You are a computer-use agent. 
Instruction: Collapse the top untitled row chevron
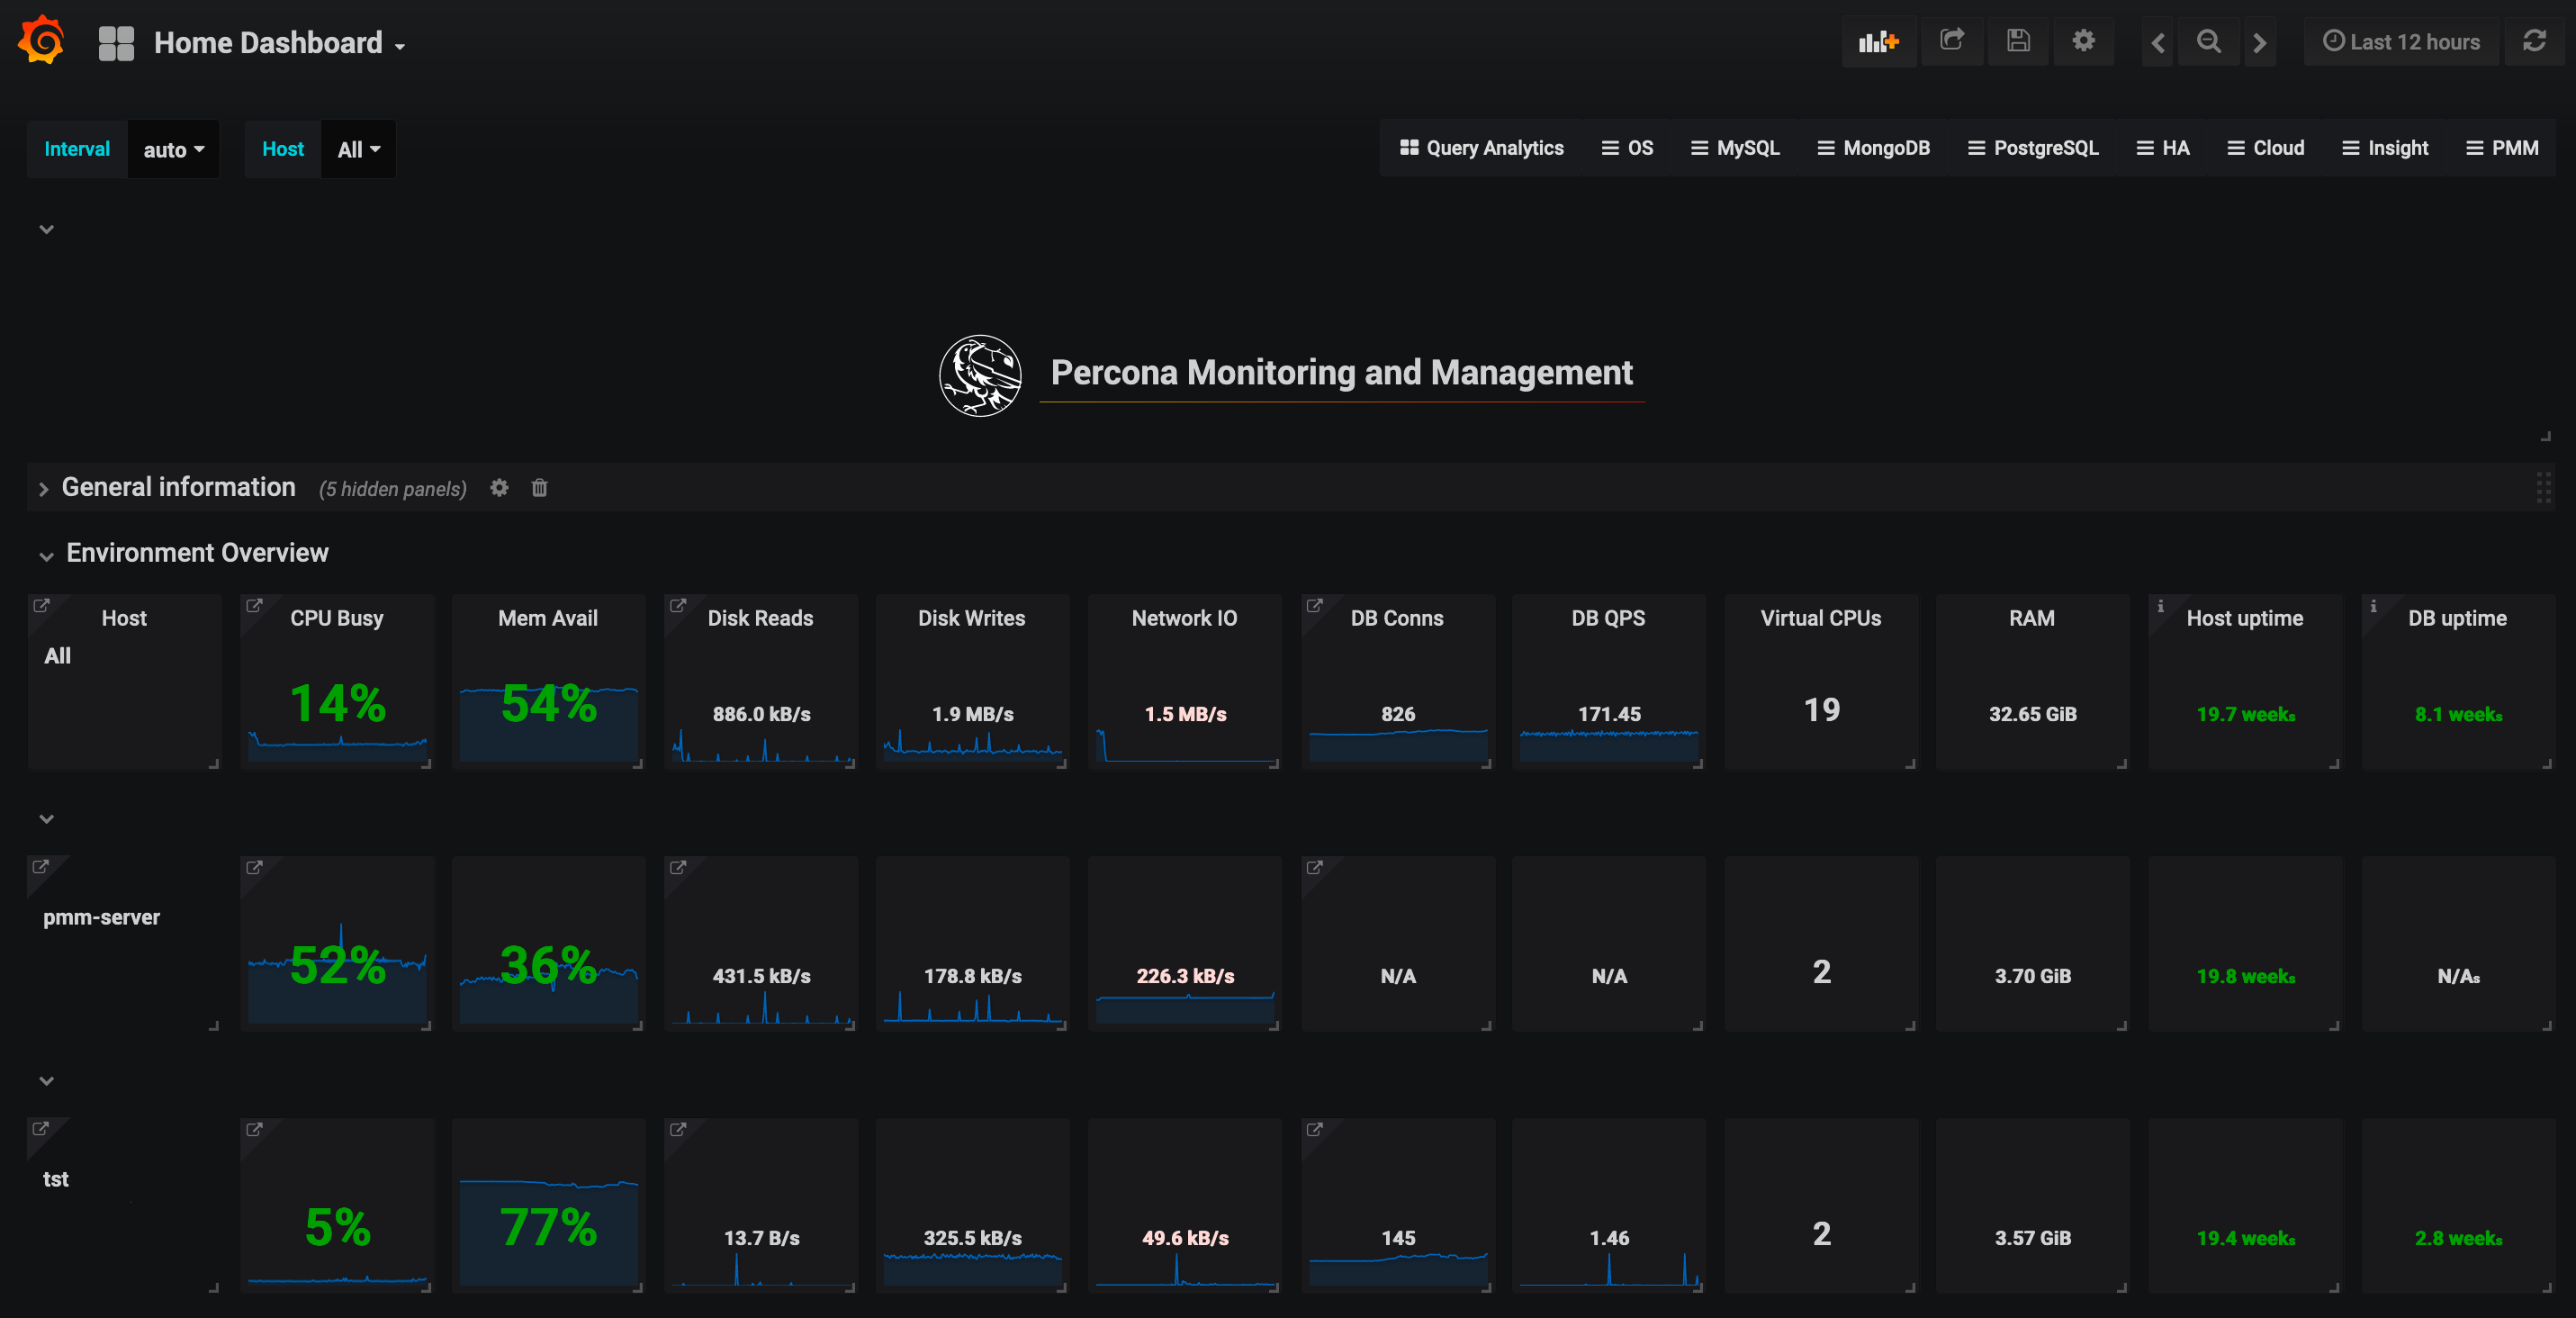[46, 228]
